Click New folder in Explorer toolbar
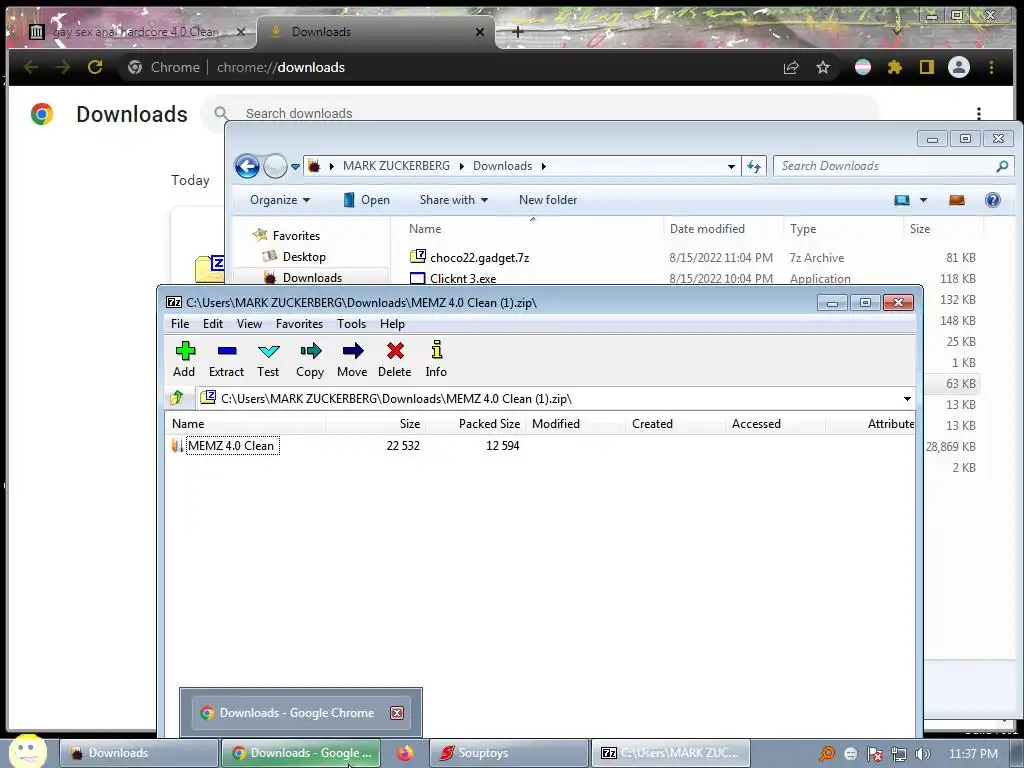This screenshot has width=1024, height=768. pyautogui.click(x=548, y=200)
